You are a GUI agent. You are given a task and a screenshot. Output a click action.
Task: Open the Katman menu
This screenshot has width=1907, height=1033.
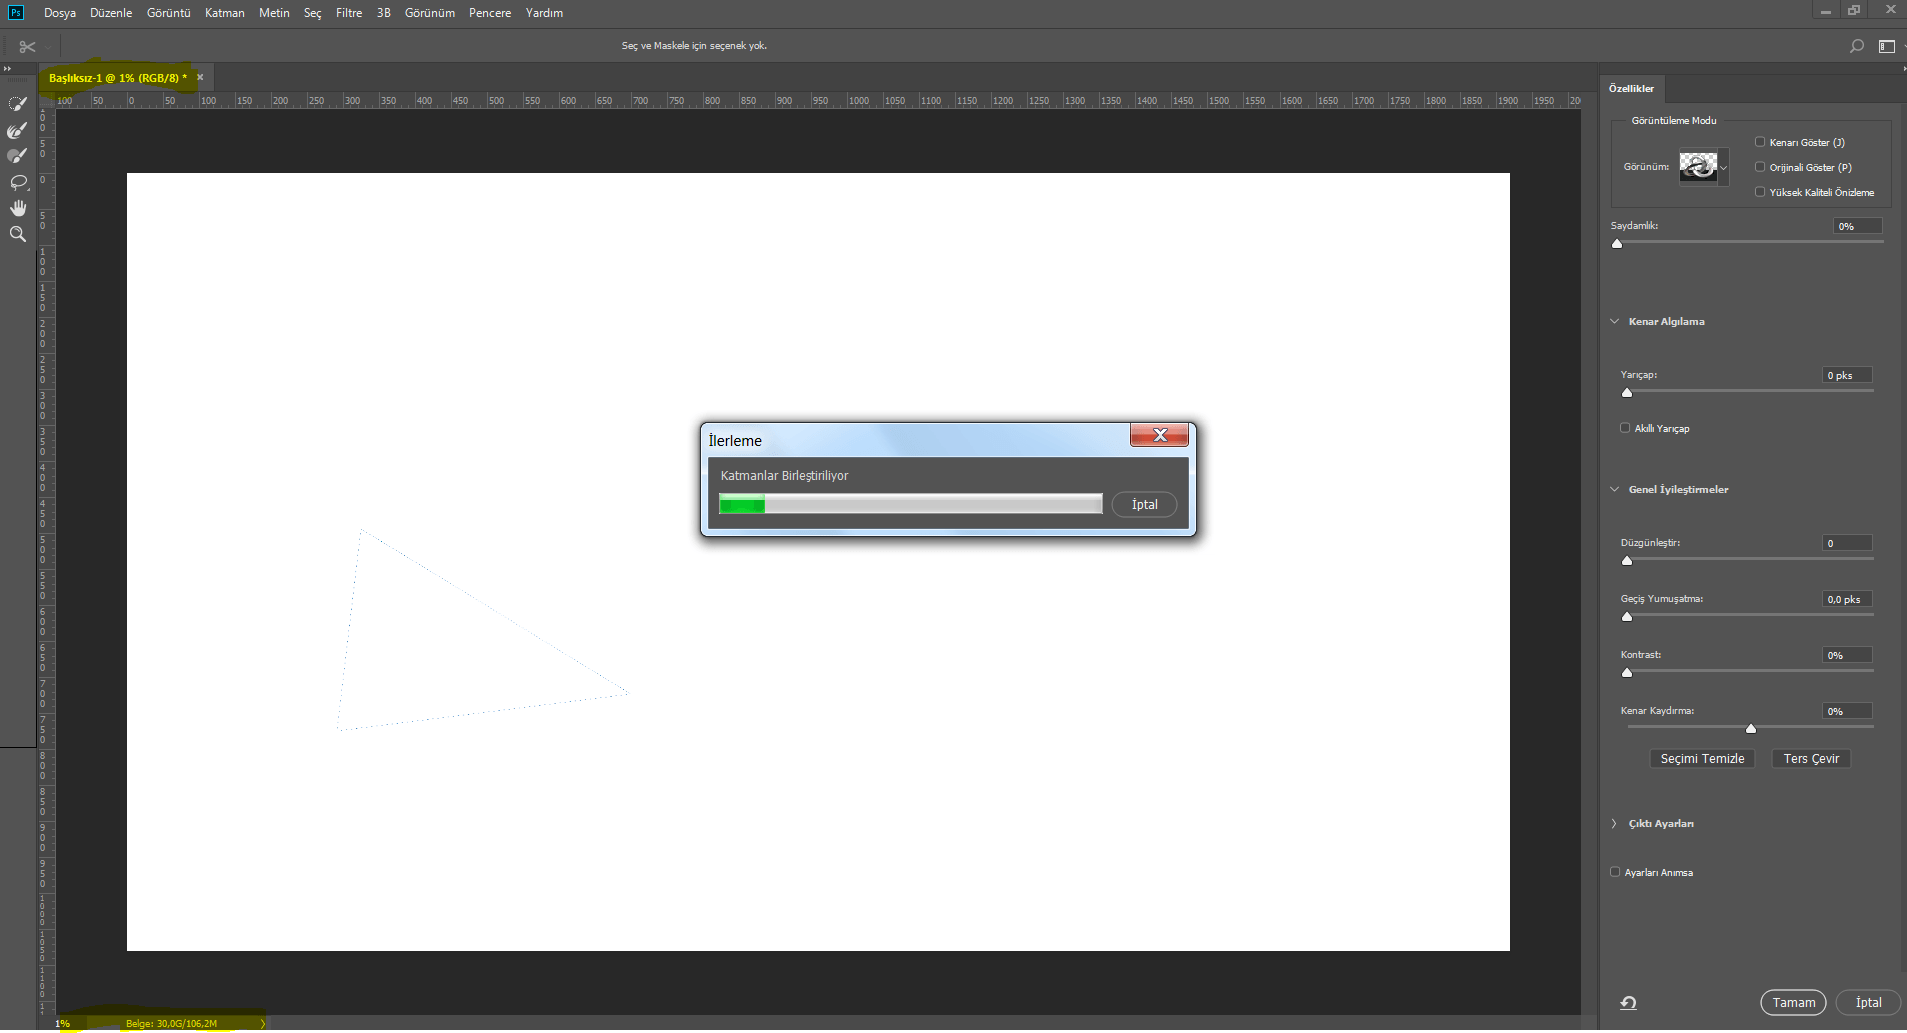coord(225,13)
